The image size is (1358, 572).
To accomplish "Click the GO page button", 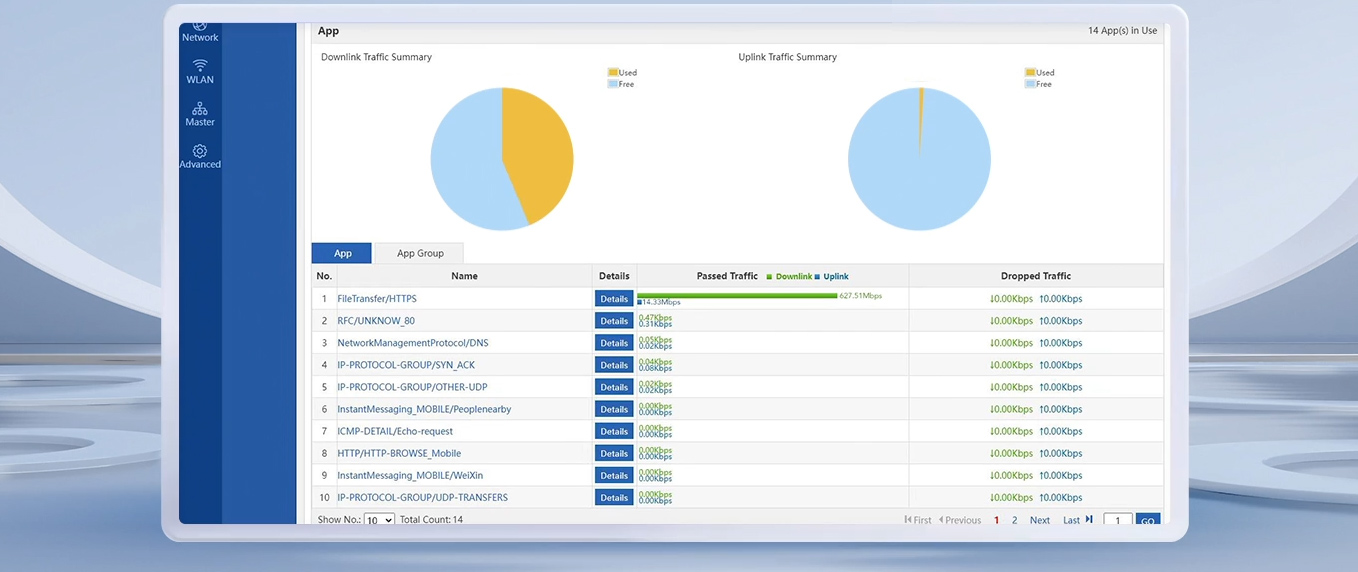I will 1148,520.
